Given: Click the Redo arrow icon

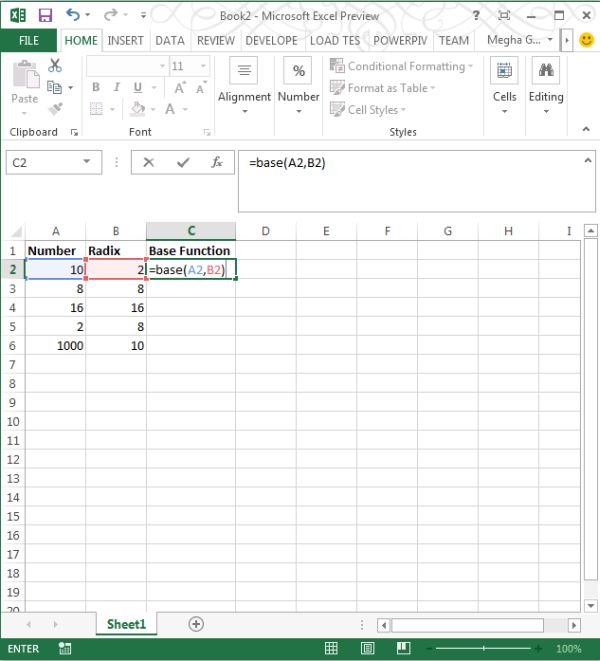Looking at the screenshot, I should (110, 15).
